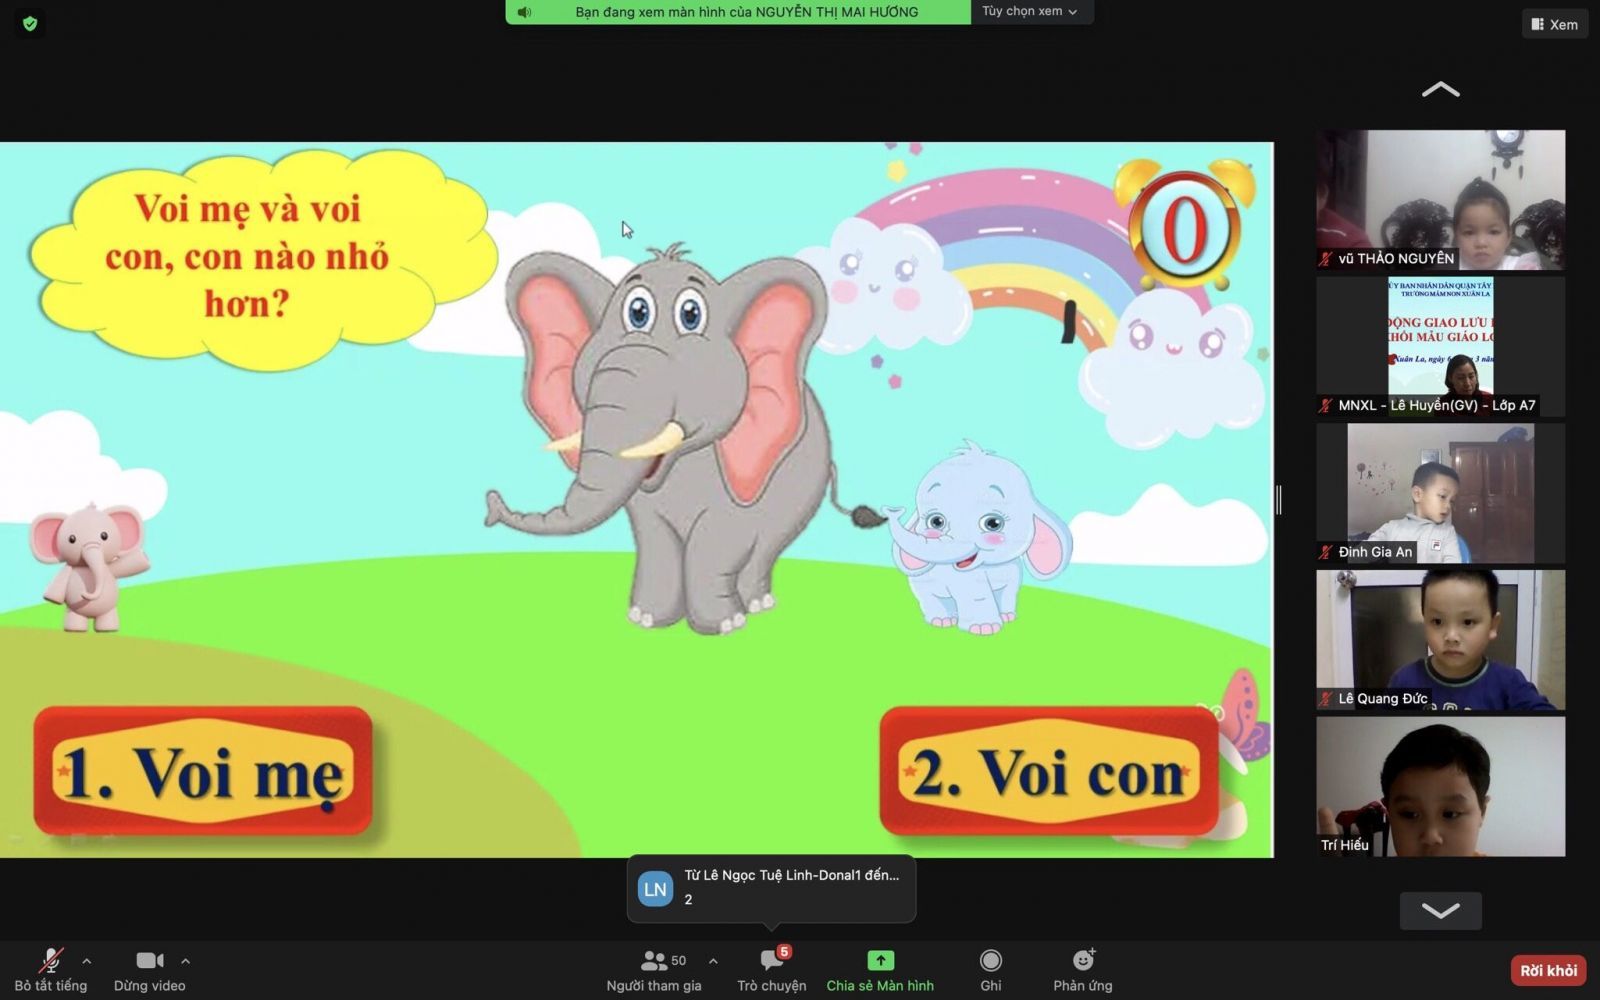Click the green encryption shield icon

(30, 23)
